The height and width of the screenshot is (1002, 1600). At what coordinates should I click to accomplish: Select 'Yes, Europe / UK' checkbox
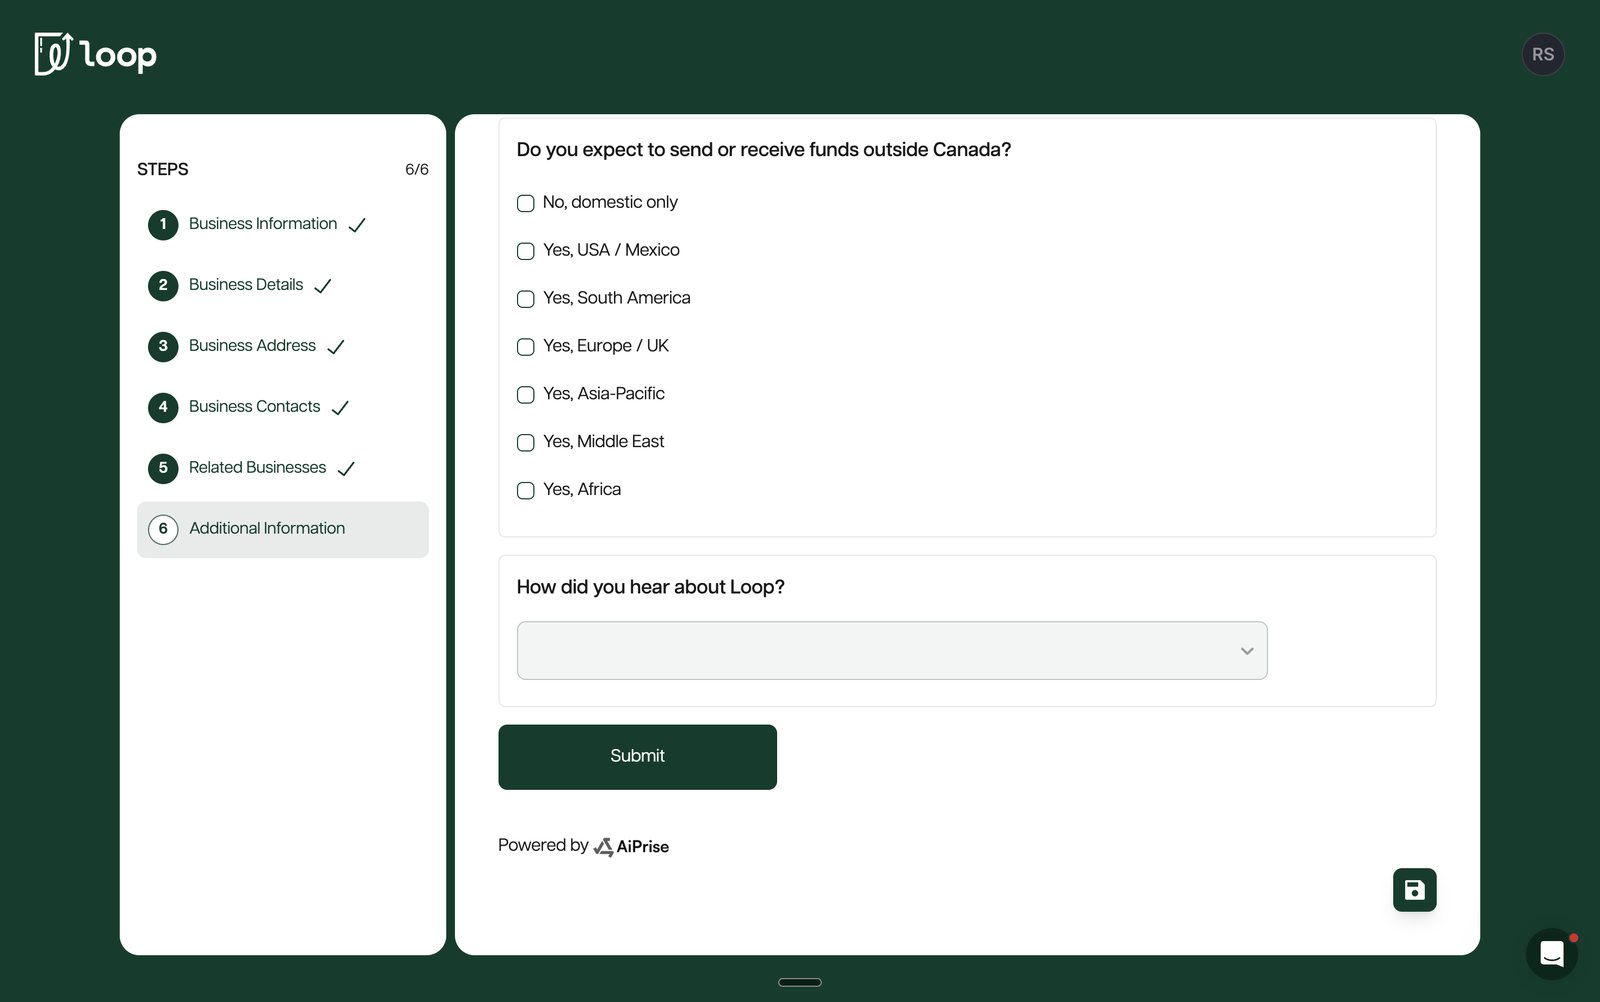point(525,347)
